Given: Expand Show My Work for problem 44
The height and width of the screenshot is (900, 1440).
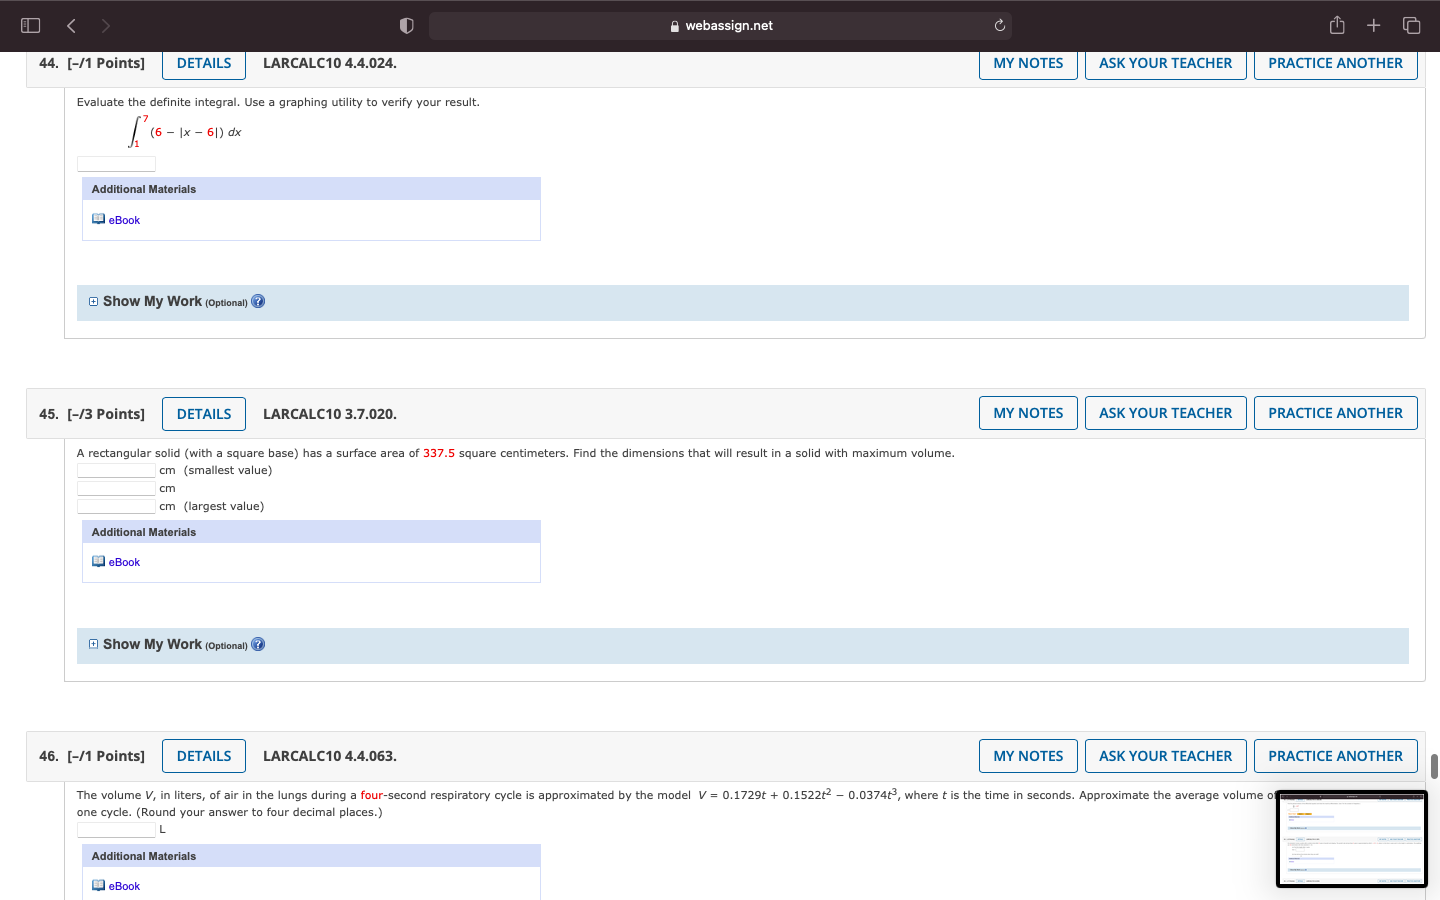Looking at the screenshot, I should coord(93,300).
